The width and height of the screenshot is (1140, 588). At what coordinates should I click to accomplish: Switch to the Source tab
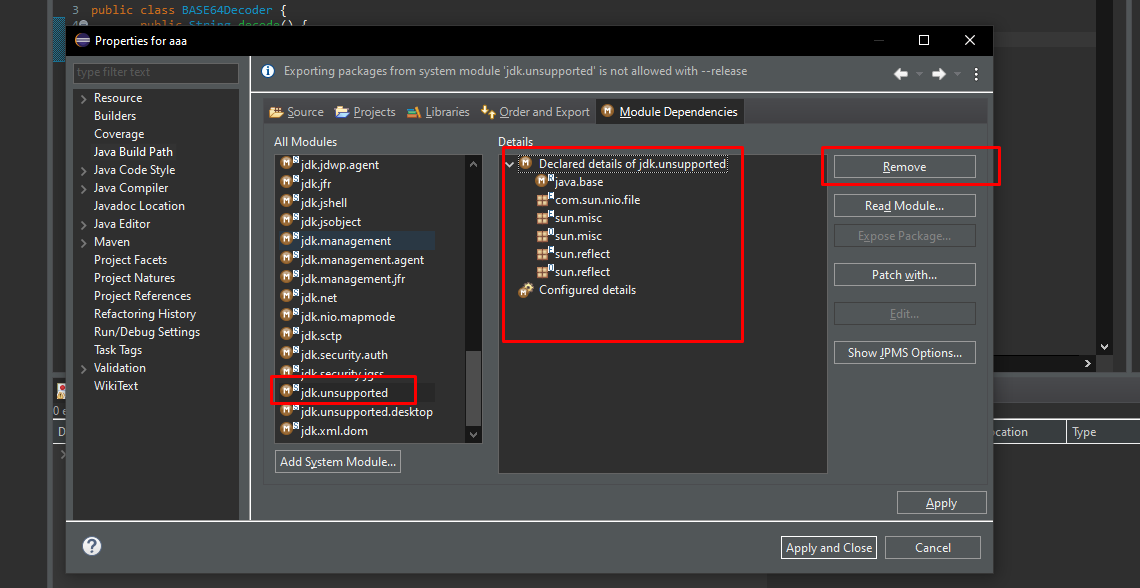(x=296, y=112)
